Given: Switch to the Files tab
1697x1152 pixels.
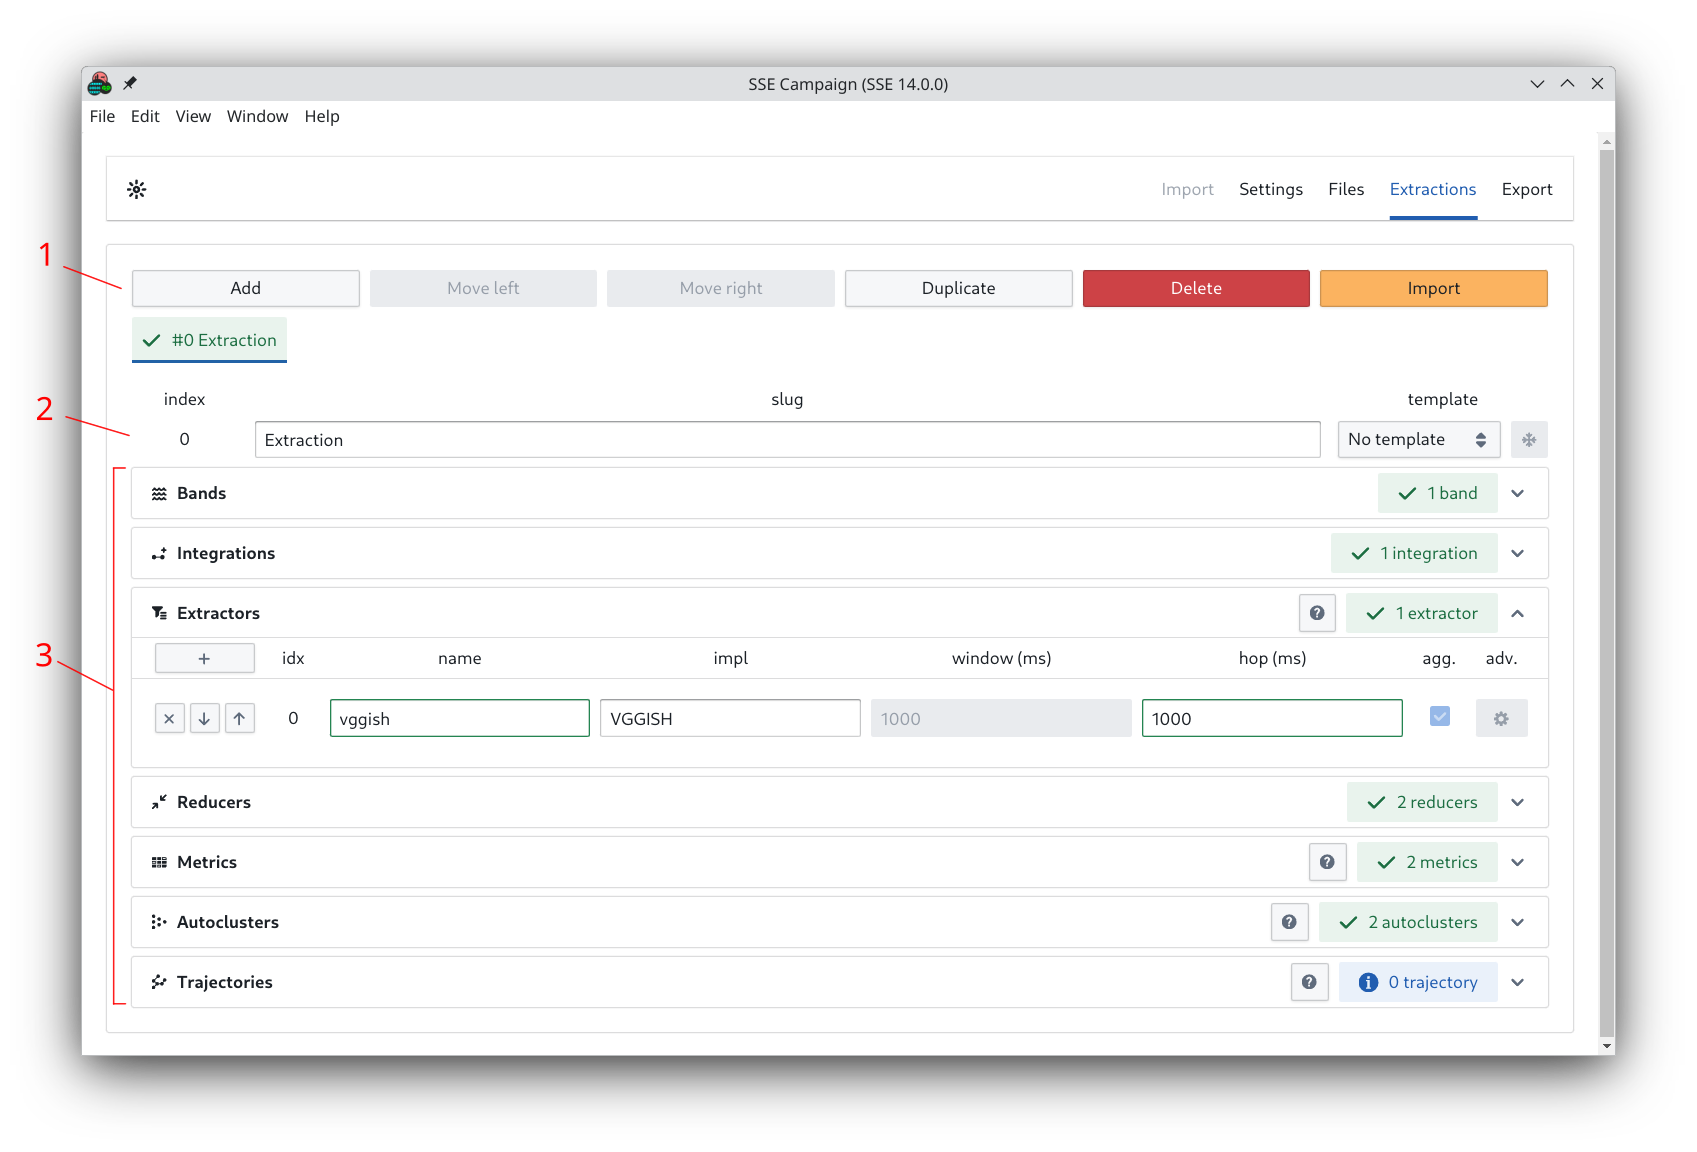Looking at the screenshot, I should tap(1345, 189).
